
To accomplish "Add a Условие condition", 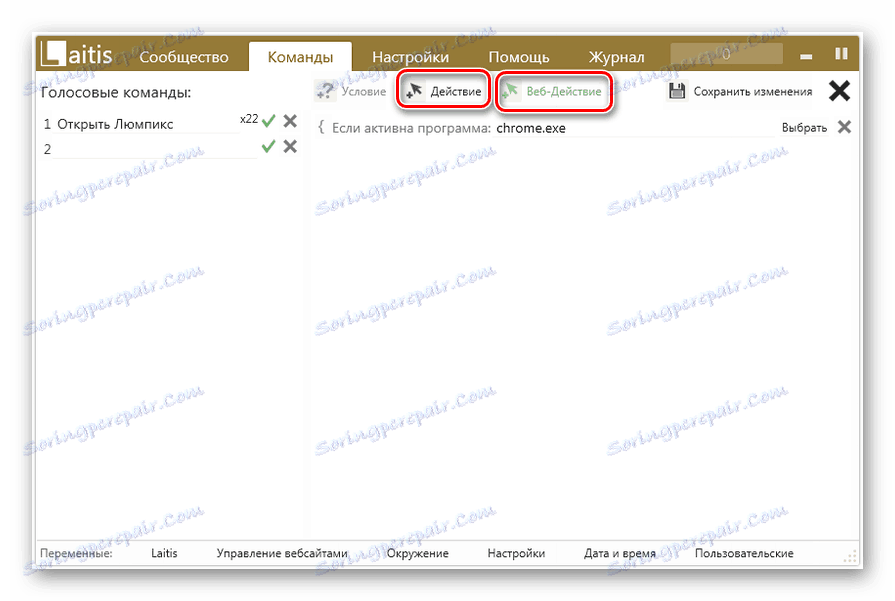I will (x=352, y=91).
